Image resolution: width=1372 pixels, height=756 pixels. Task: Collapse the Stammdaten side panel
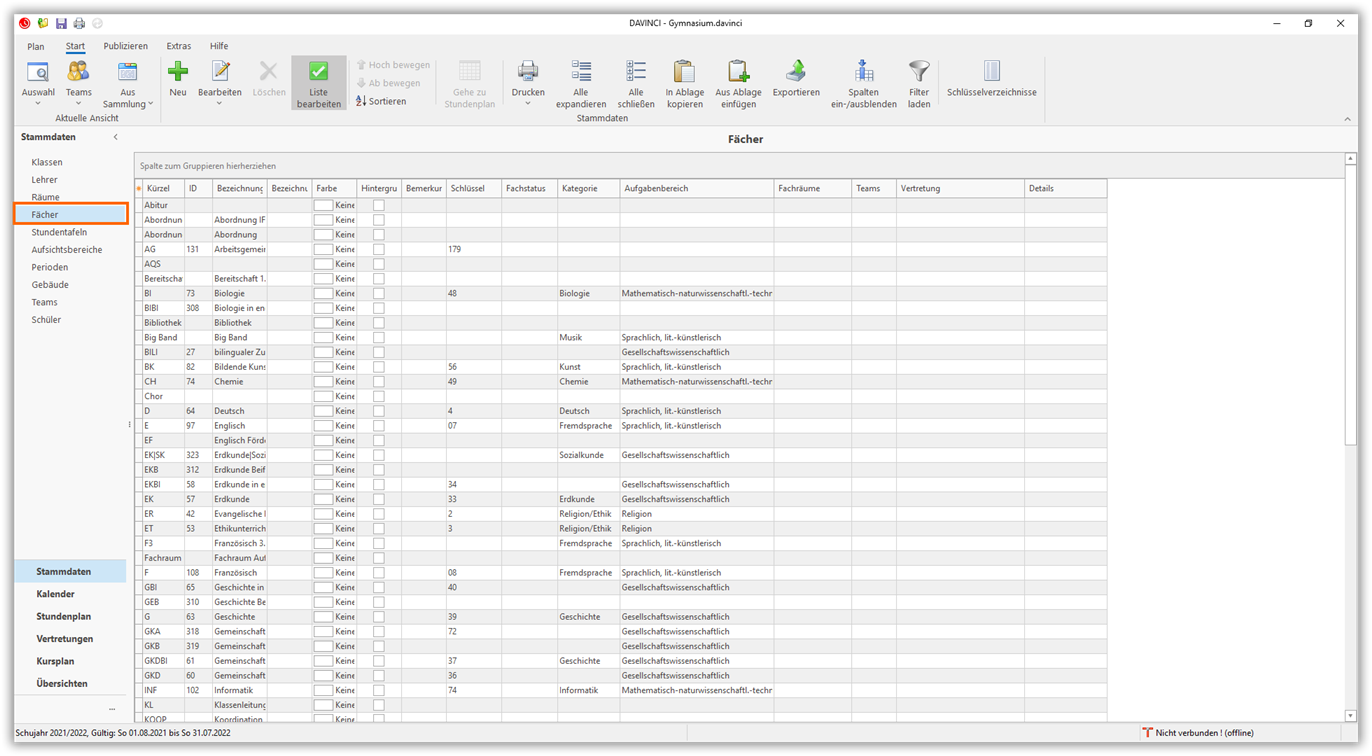tap(115, 137)
